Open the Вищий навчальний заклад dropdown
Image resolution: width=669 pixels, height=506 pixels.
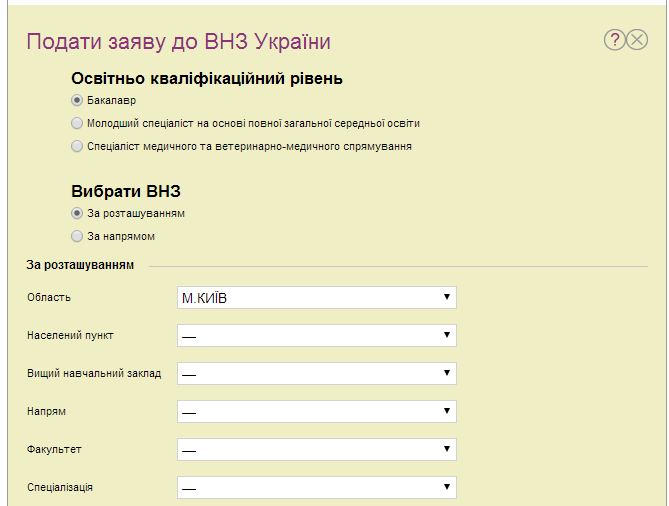[x=317, y=373]
